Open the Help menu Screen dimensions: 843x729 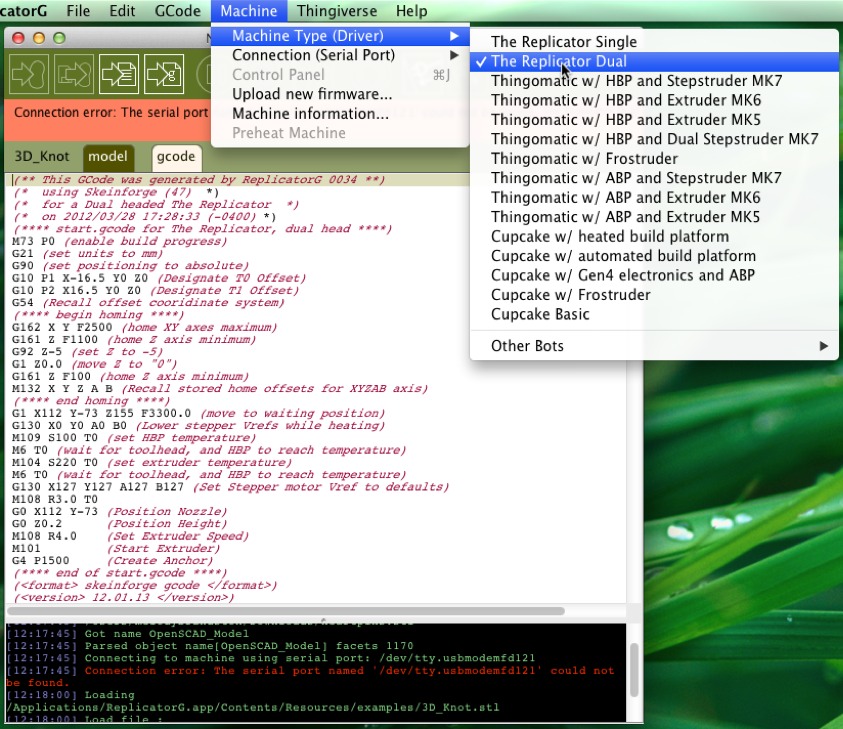pos(411,11)
